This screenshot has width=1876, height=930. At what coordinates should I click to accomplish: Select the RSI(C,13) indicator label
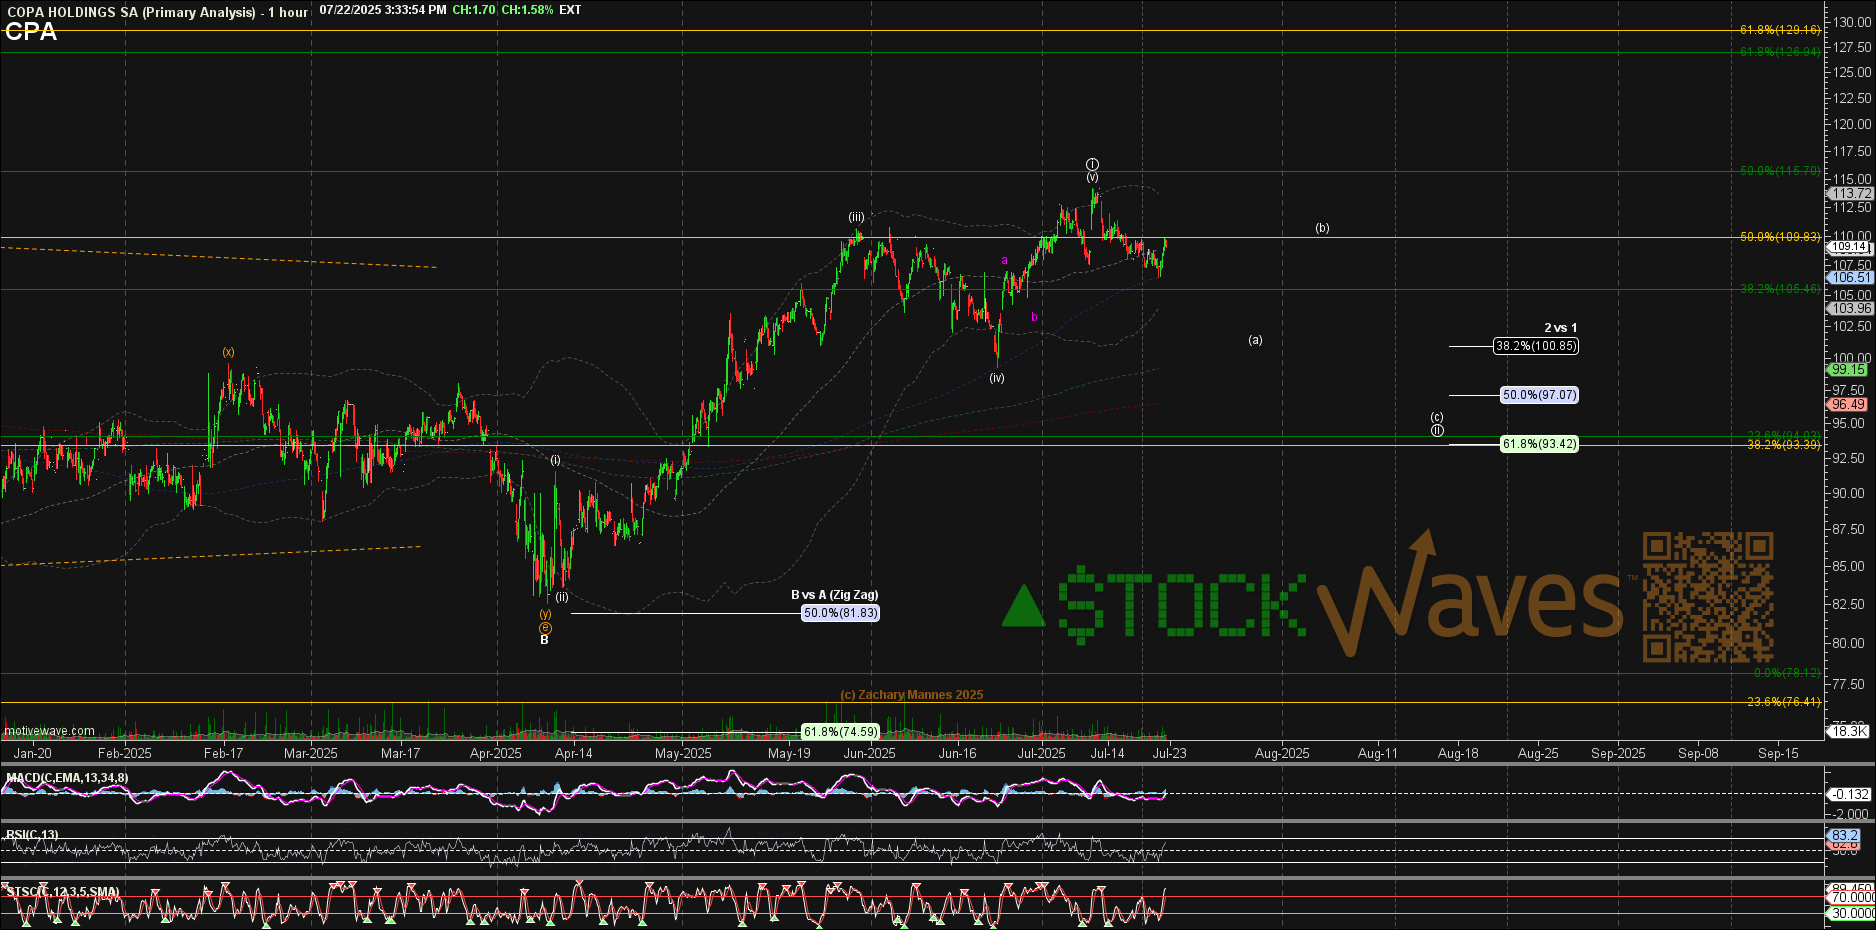[x=32, y=834]
